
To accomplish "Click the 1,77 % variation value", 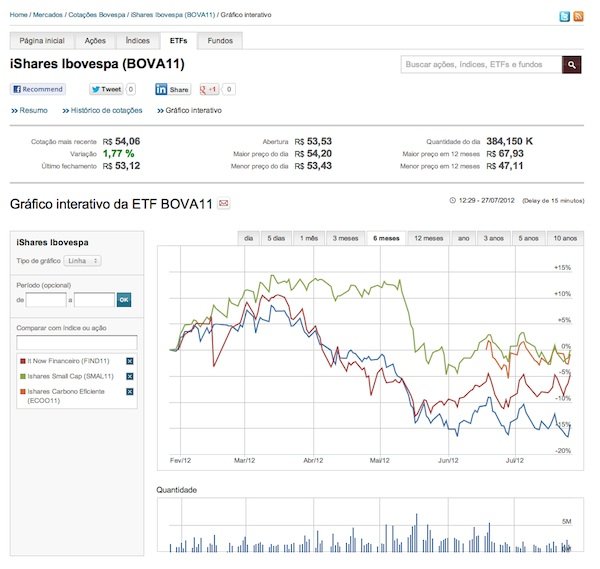I will (119, 153).
